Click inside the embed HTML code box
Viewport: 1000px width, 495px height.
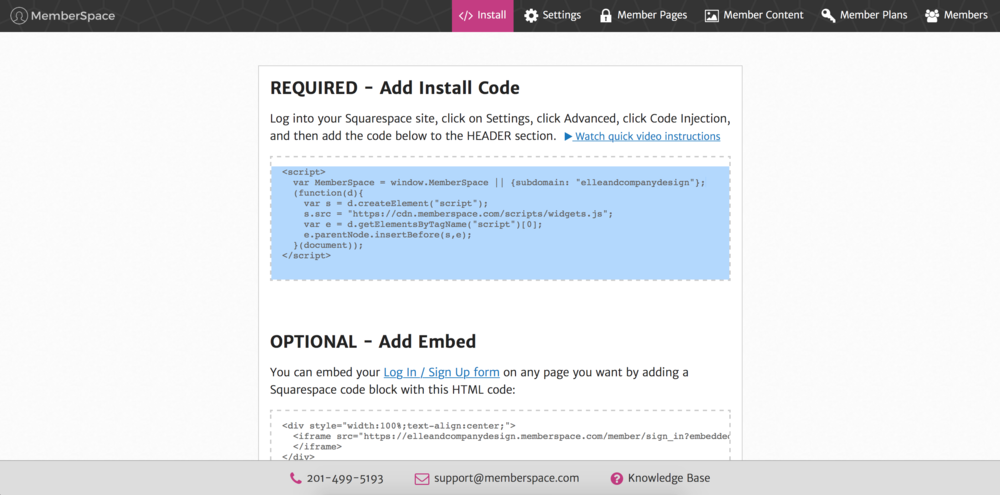[x=500, y=436]
